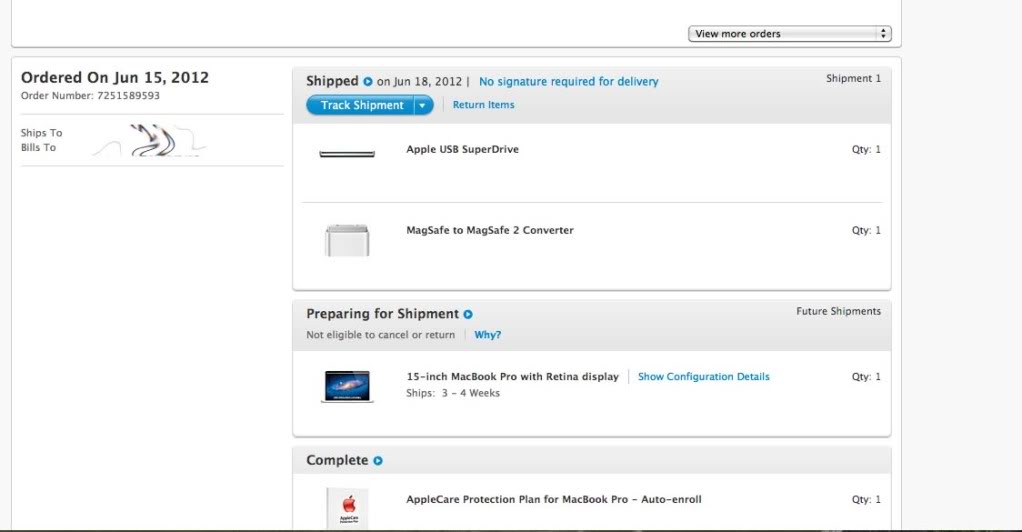Click the MagSafe 2 Converter product image

coord(347,241)
